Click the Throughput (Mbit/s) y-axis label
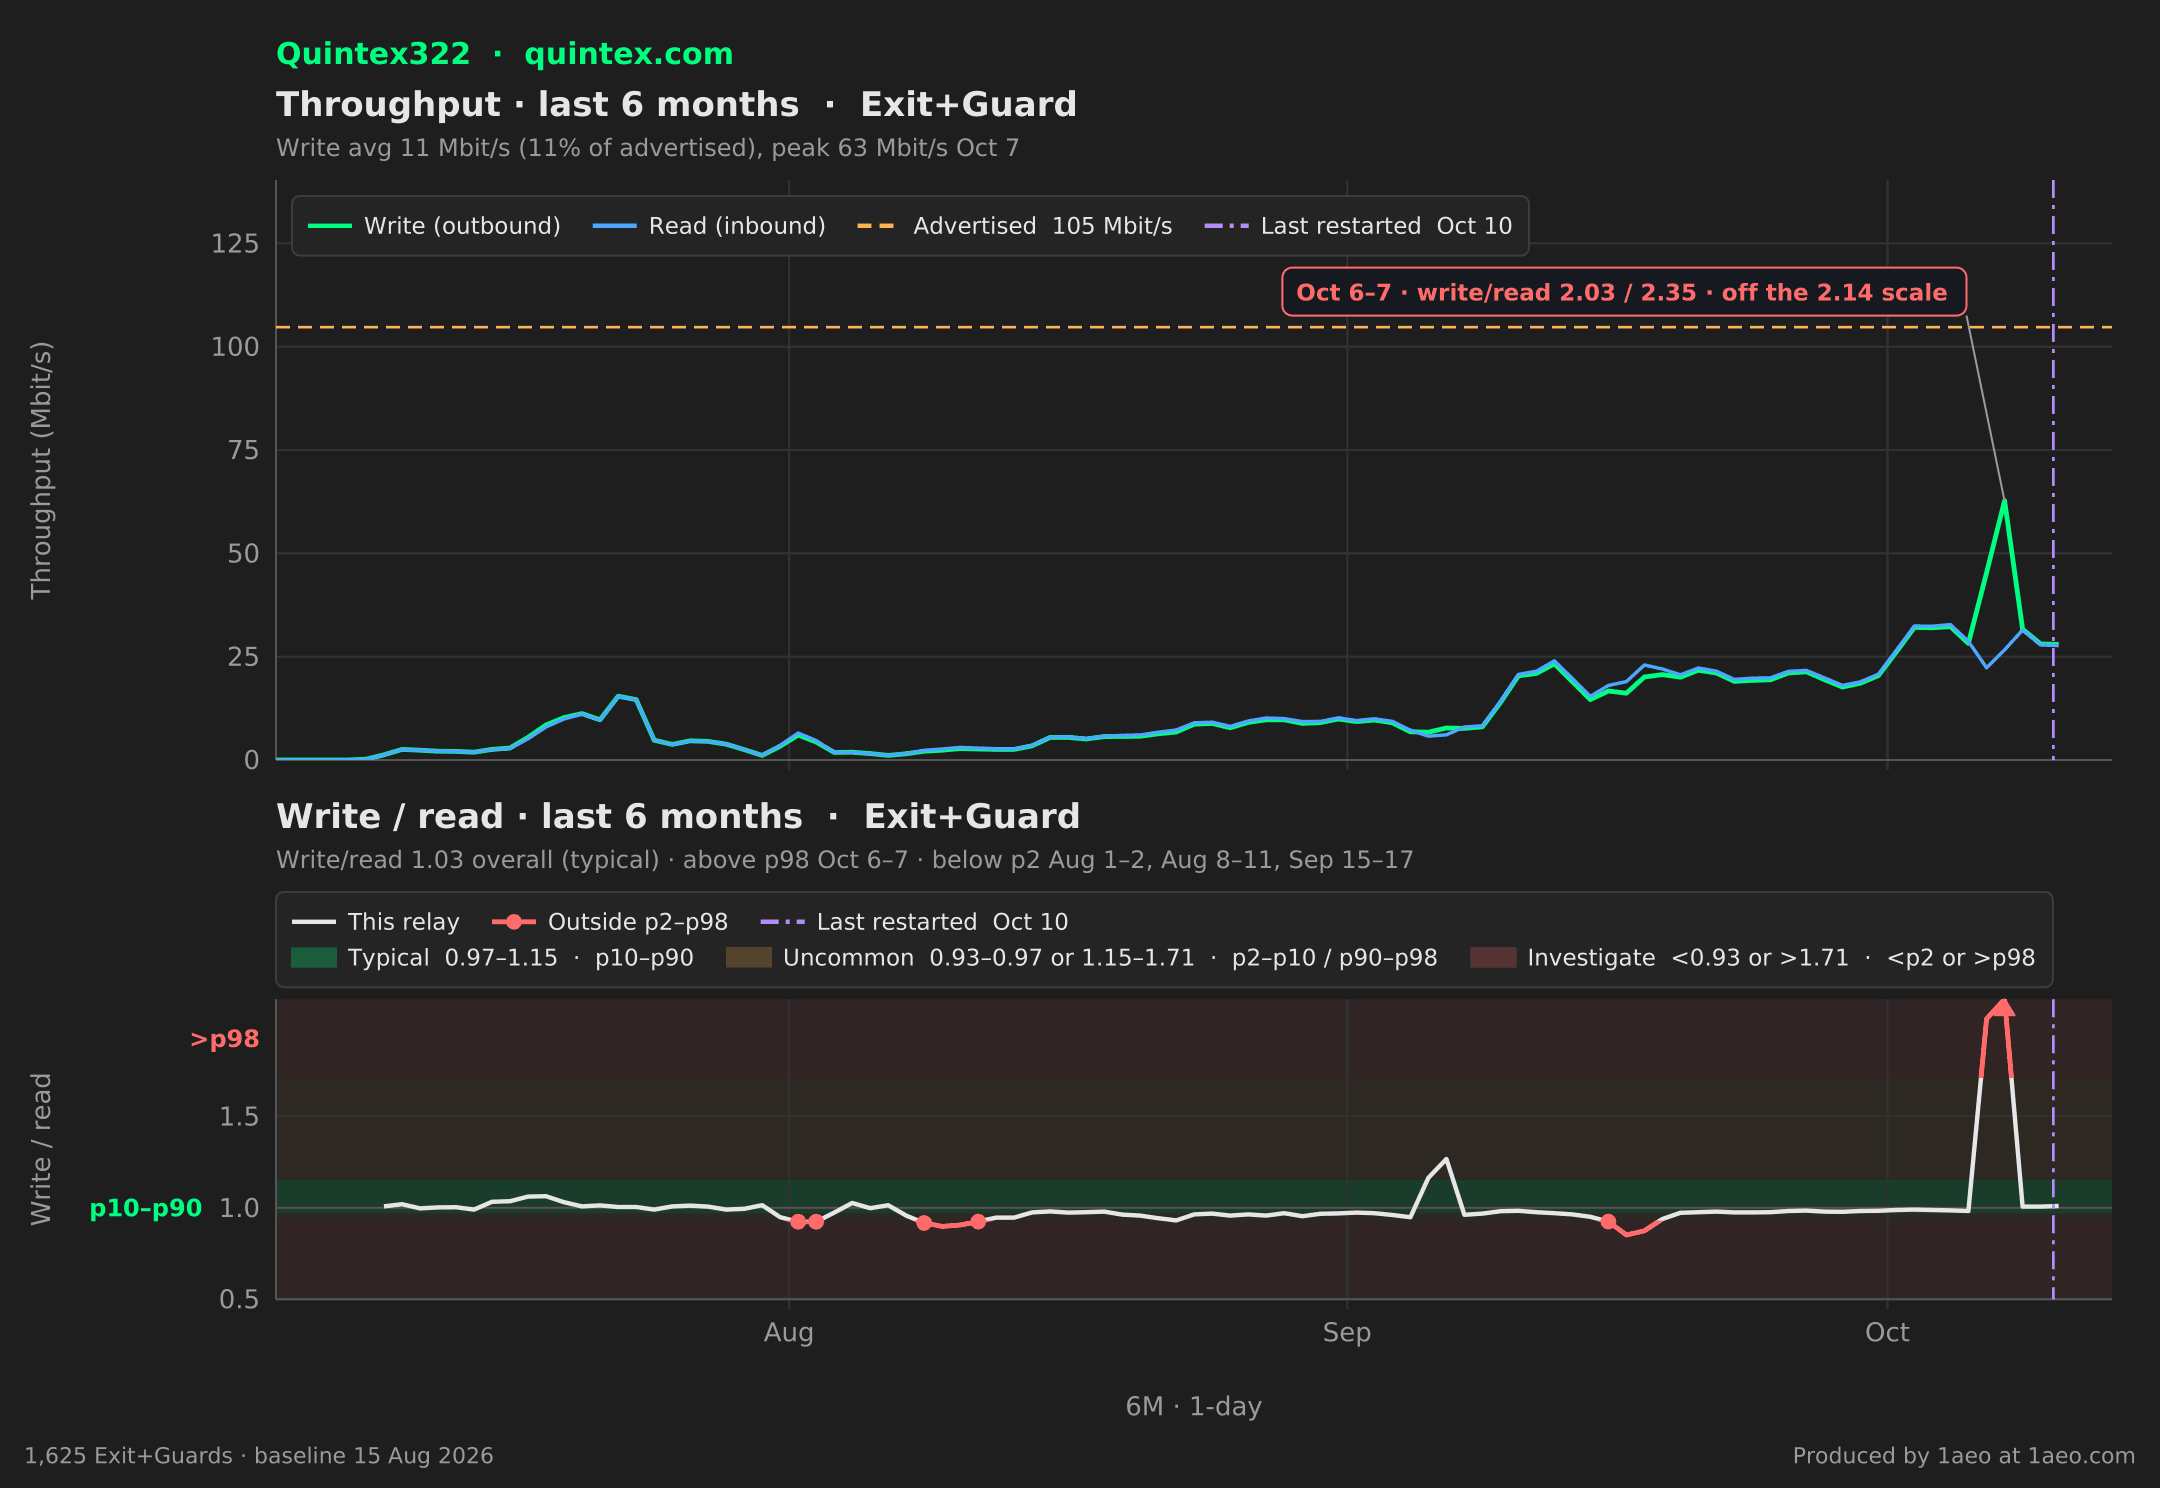Viewport: 2160px width, 1488px height. [41, 470]
